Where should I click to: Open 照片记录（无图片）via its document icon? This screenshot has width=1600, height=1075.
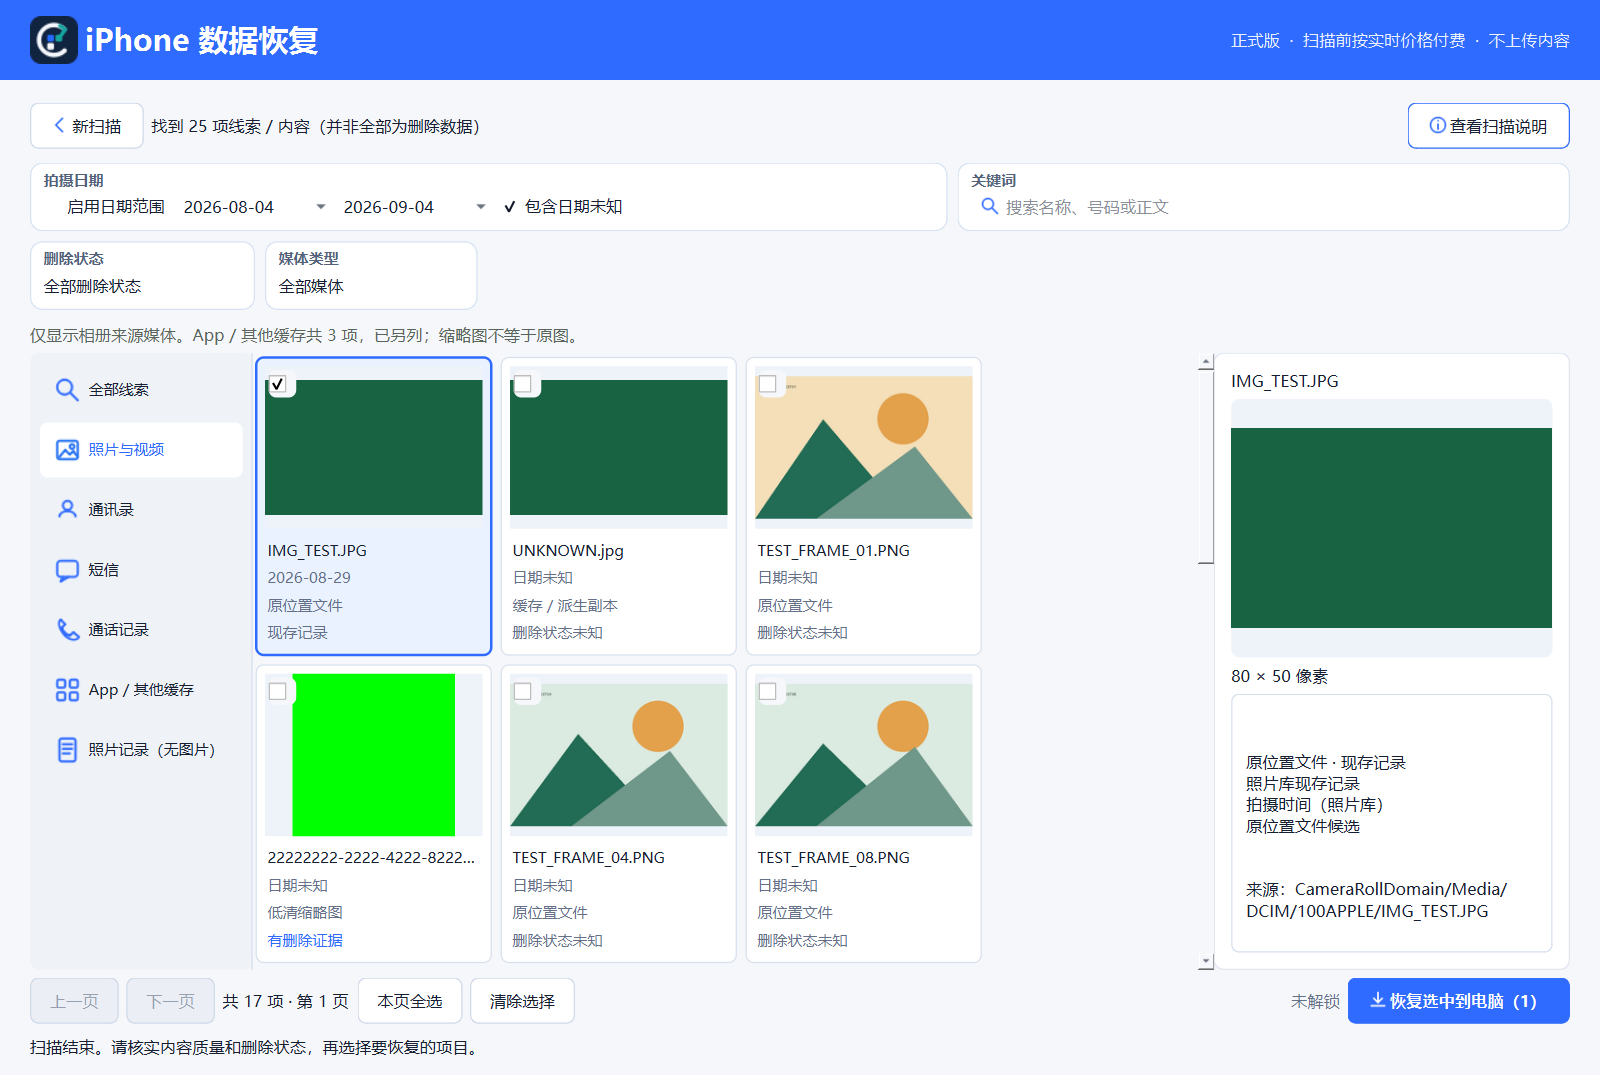pos(67,750)
